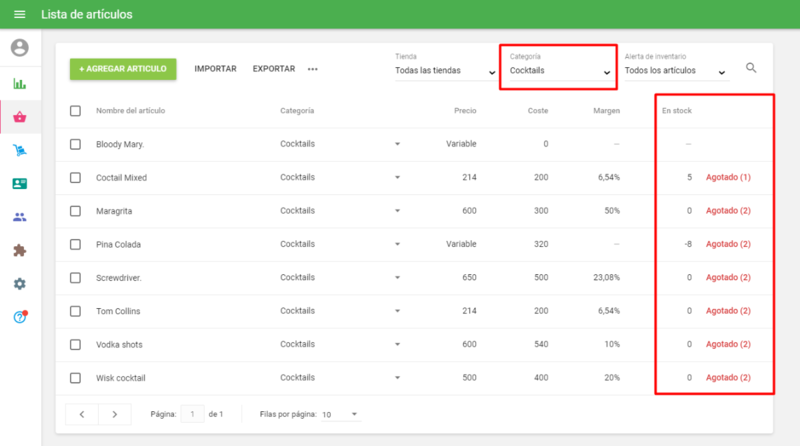Screen dimensions: 800x446
Task: Click the page number input field
Action: [192, 414]
